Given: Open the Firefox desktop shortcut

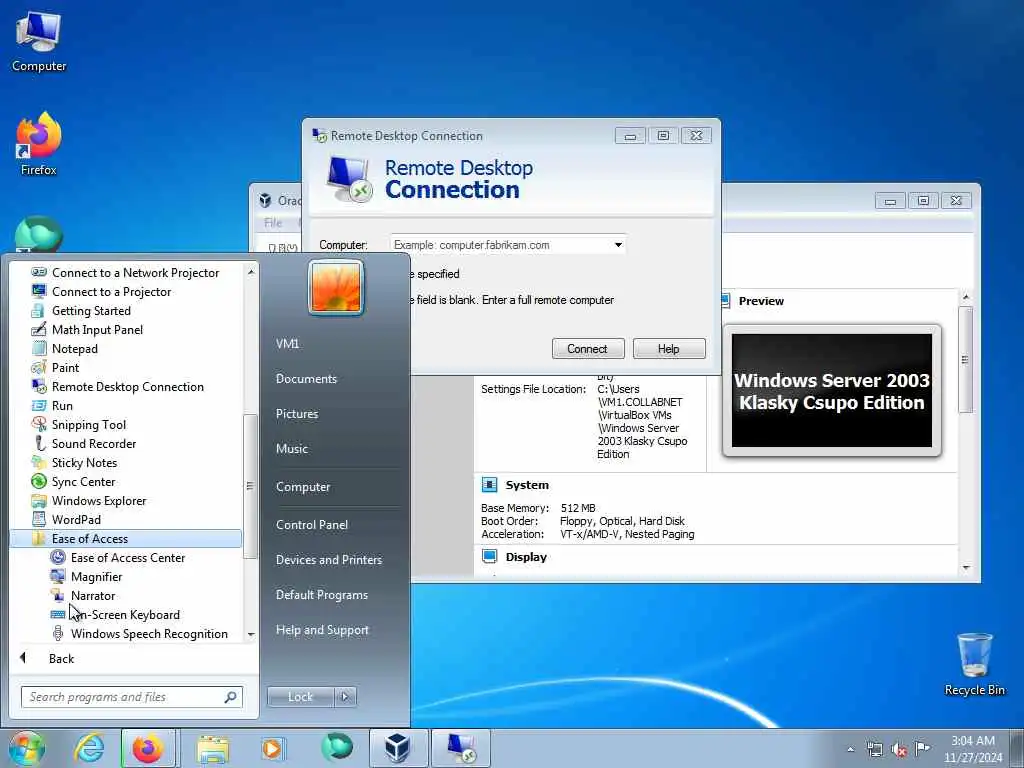Looking at the screenshot, I should 39,144.
